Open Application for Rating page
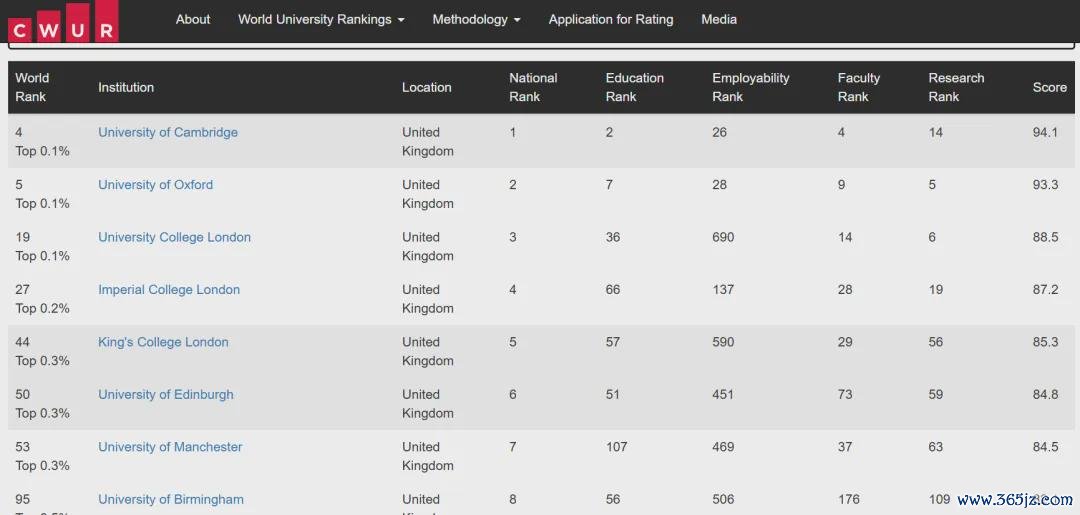Screen dimensions: 1080x515 (x=611, y=19)
